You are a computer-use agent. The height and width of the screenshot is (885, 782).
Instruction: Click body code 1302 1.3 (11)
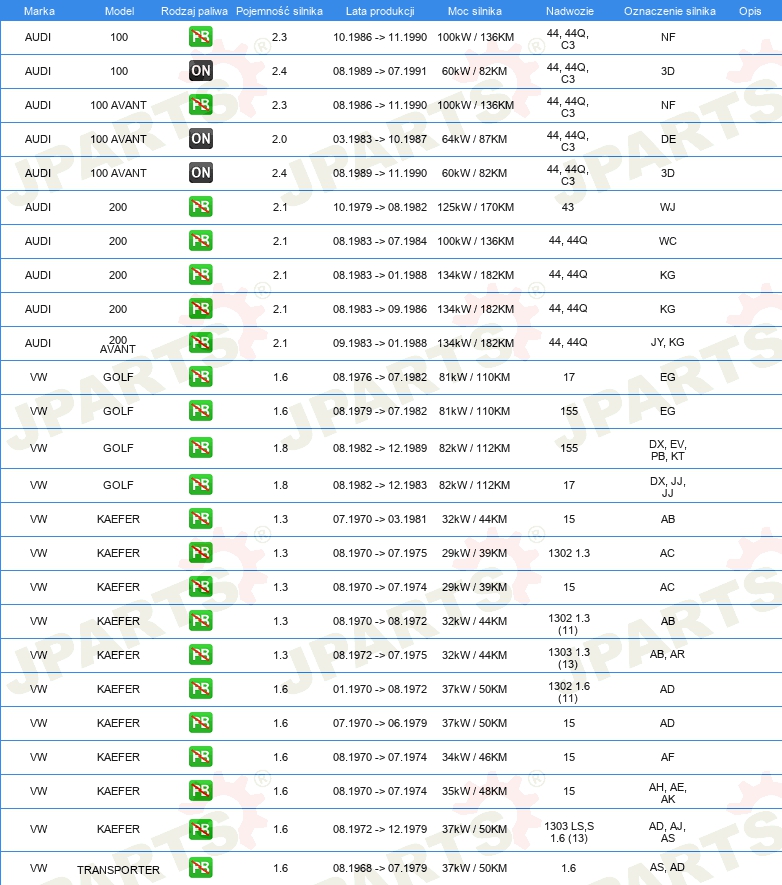pyautogui.click(x=569, y=624)
